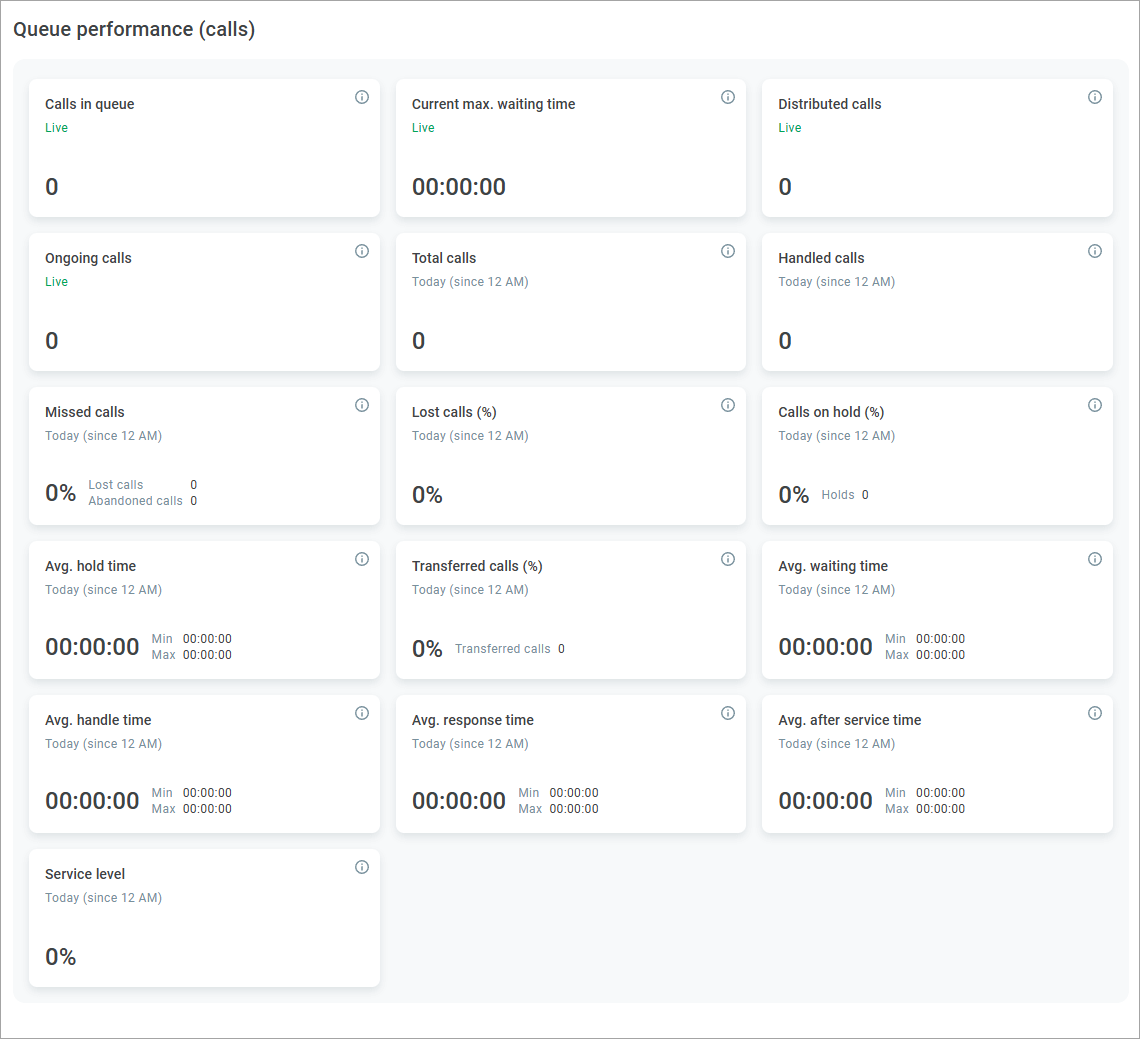Click Max label in Avg. response time card
The width and height of the screenshot is (1140, 1039).
[530, 809]
